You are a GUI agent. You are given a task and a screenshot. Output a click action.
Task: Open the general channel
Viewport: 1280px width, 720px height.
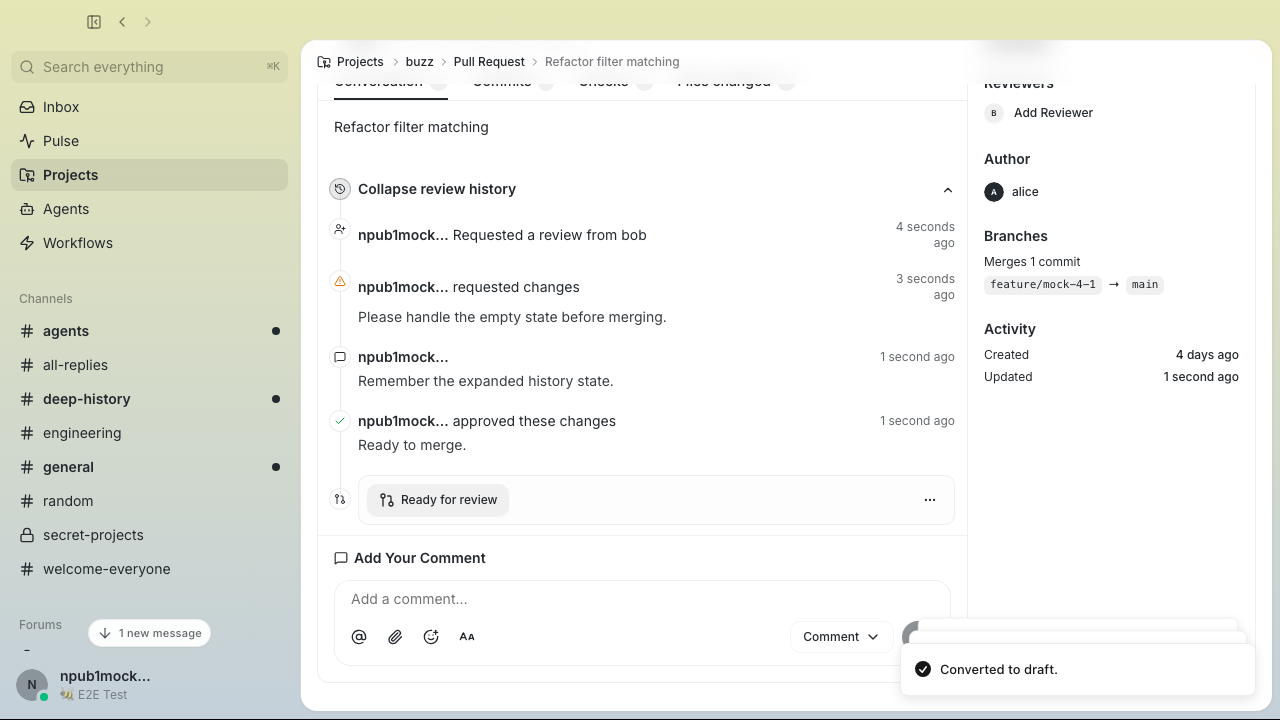[x=150, y=467]
